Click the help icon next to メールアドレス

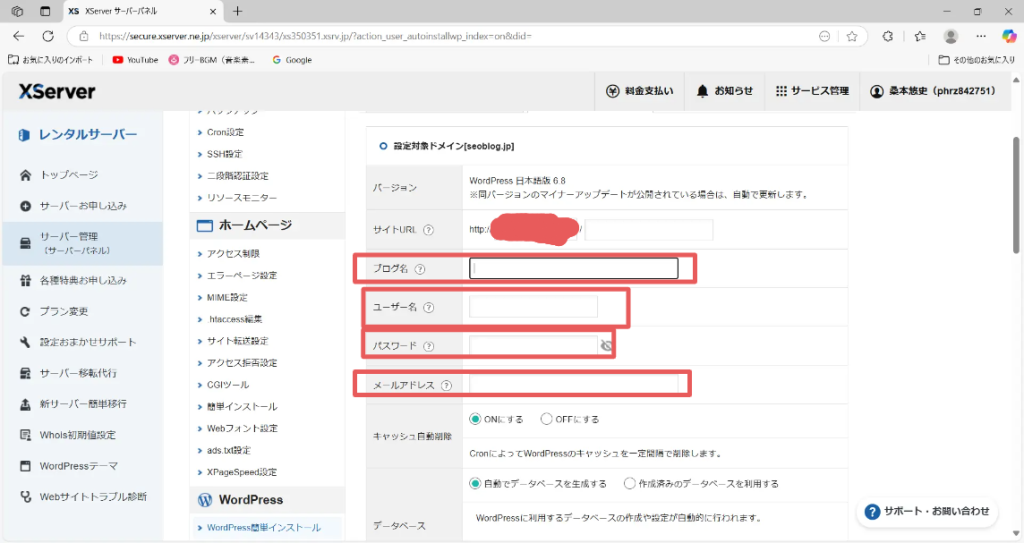(446, 386)
